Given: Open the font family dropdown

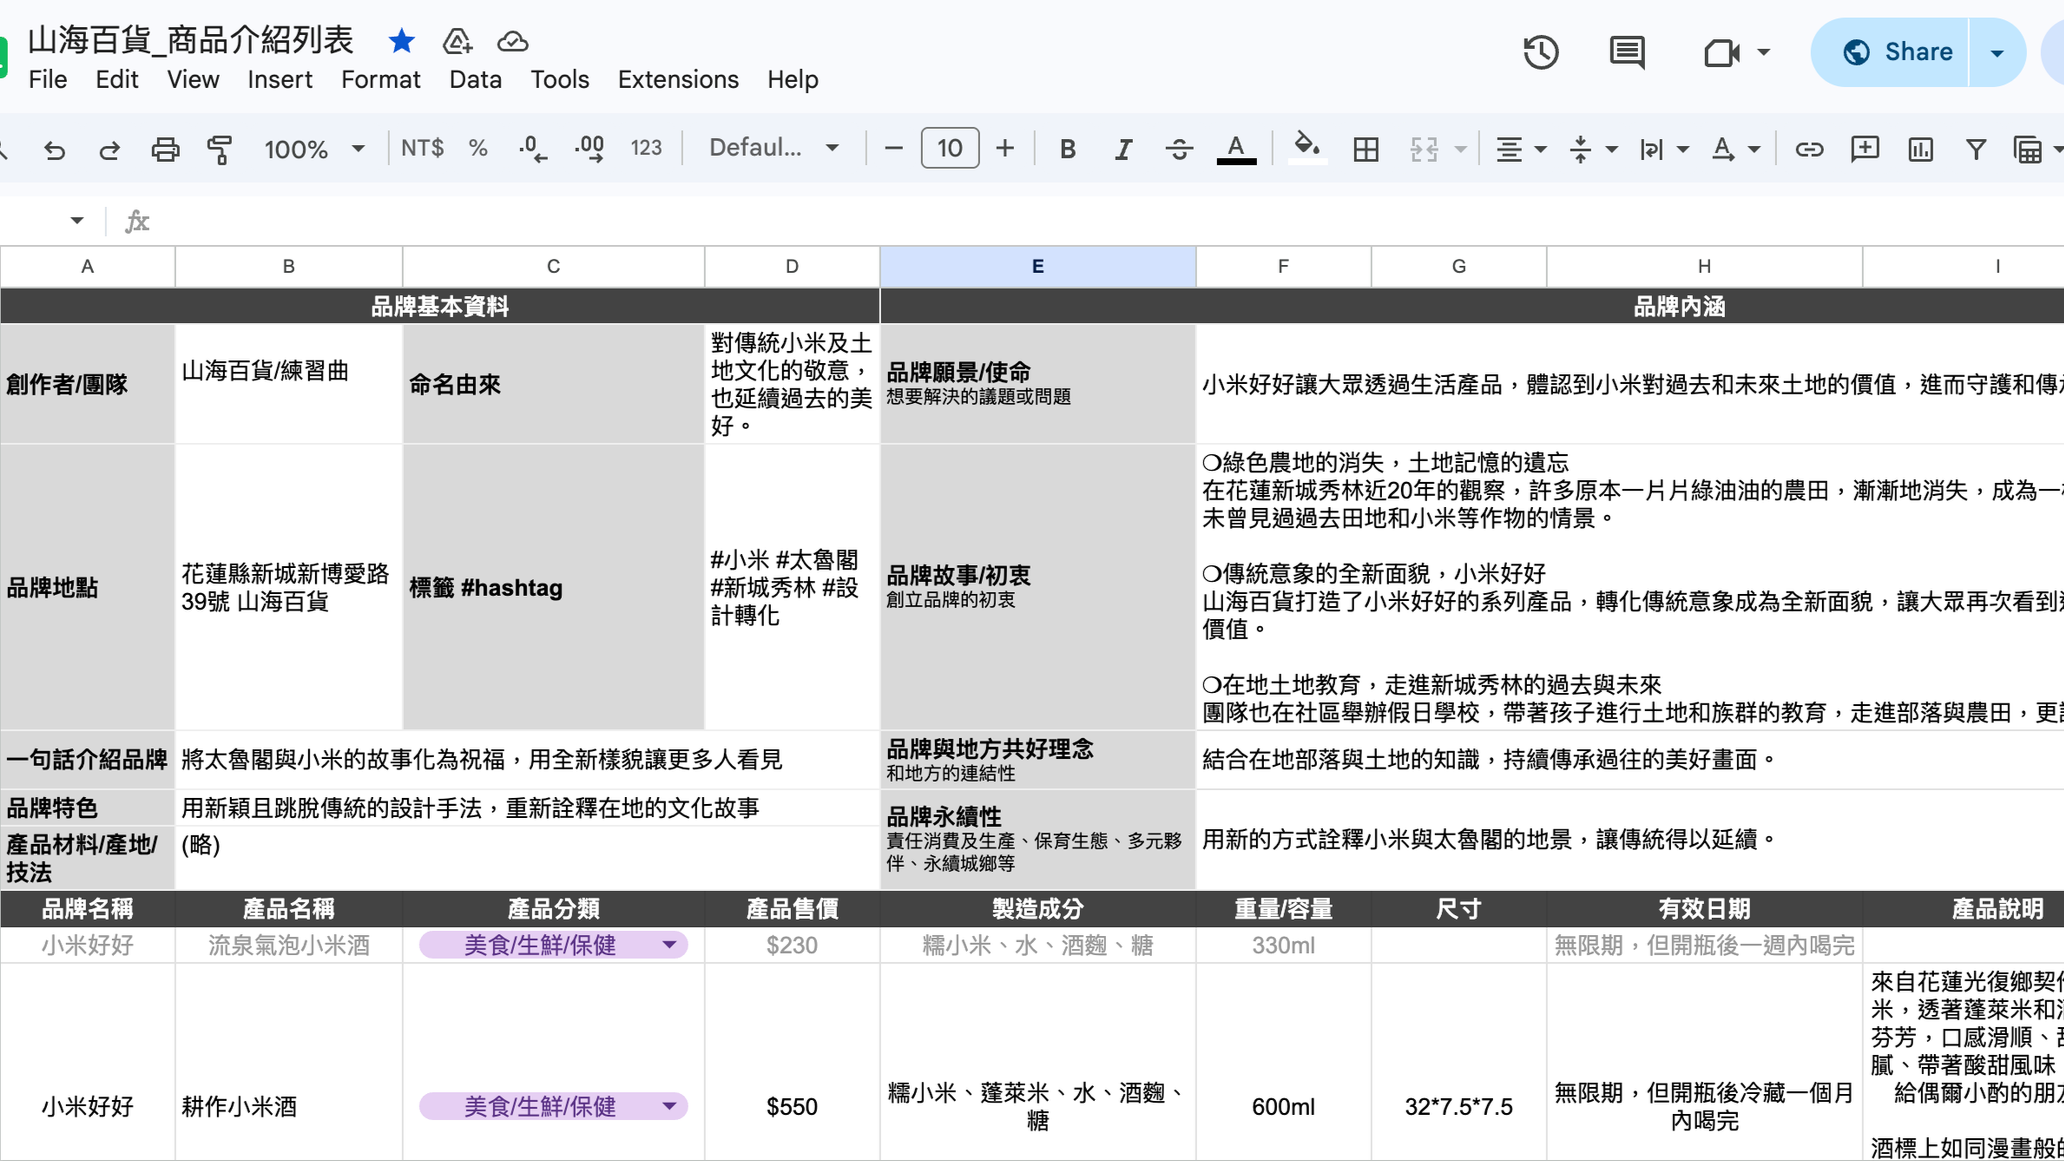Looking at the screenshot, I should pyautogui.click(x=773, y=148).
